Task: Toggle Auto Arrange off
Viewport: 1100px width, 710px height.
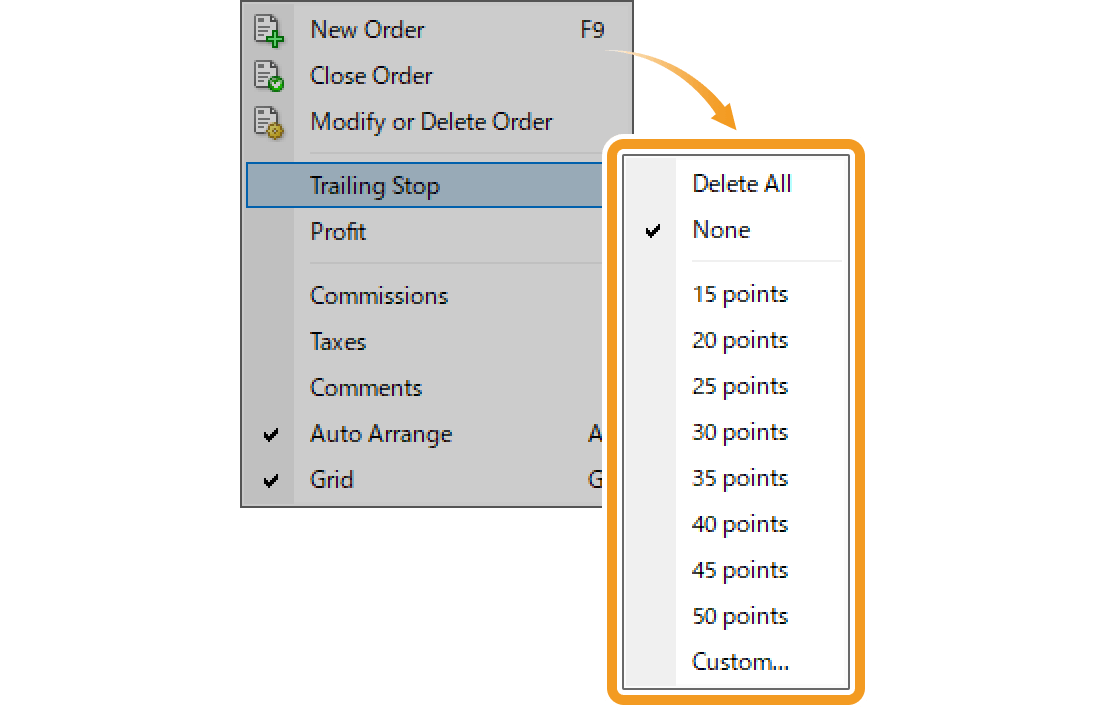Action: (x=381, y=434)
